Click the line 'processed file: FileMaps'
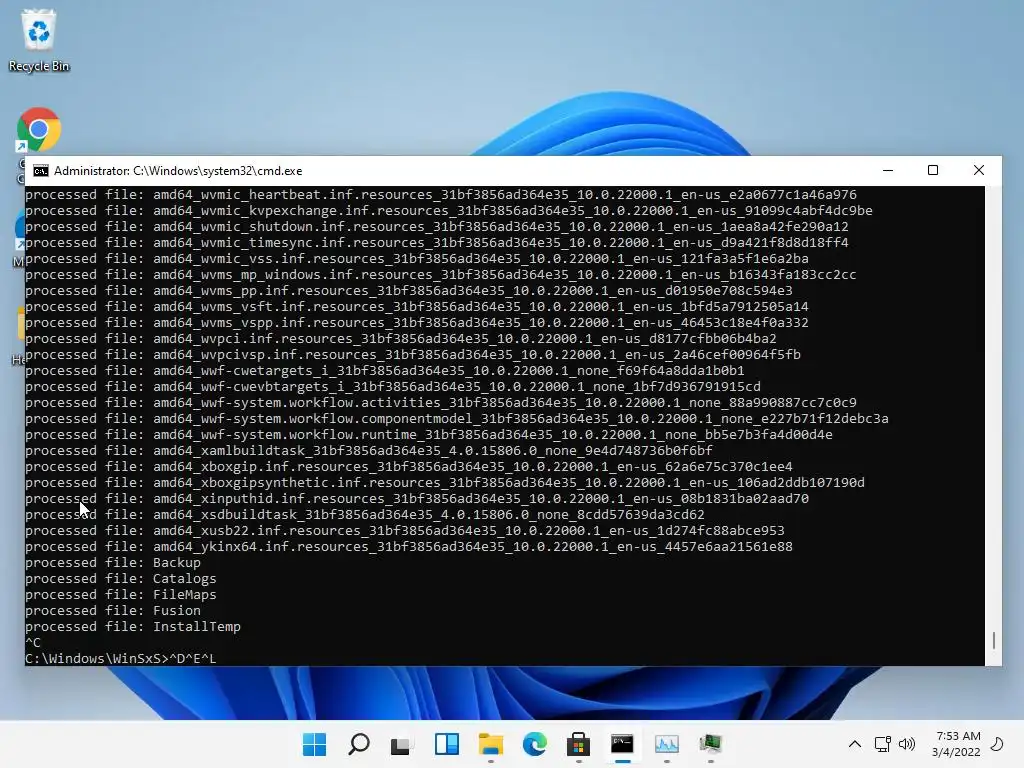Viewport: 1024px width, 768px height. click(x=121, y=595)
